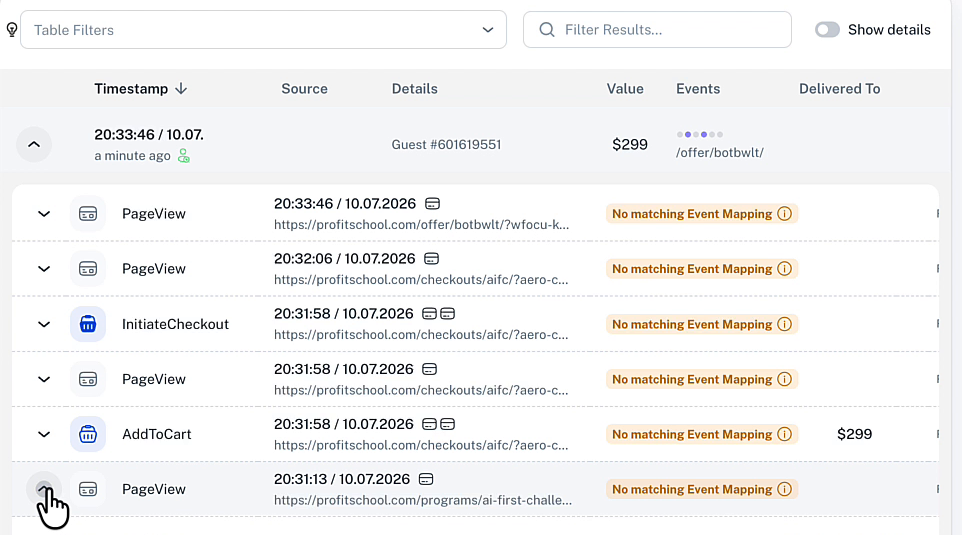Click the events dots indicator above /offer/botbwlt/
This screenshot has height=535, width=962.
click(699, 134)
